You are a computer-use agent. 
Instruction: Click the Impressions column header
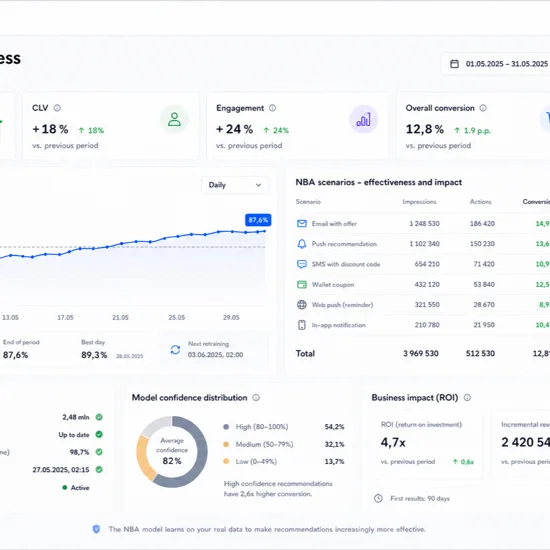(419, 202)
